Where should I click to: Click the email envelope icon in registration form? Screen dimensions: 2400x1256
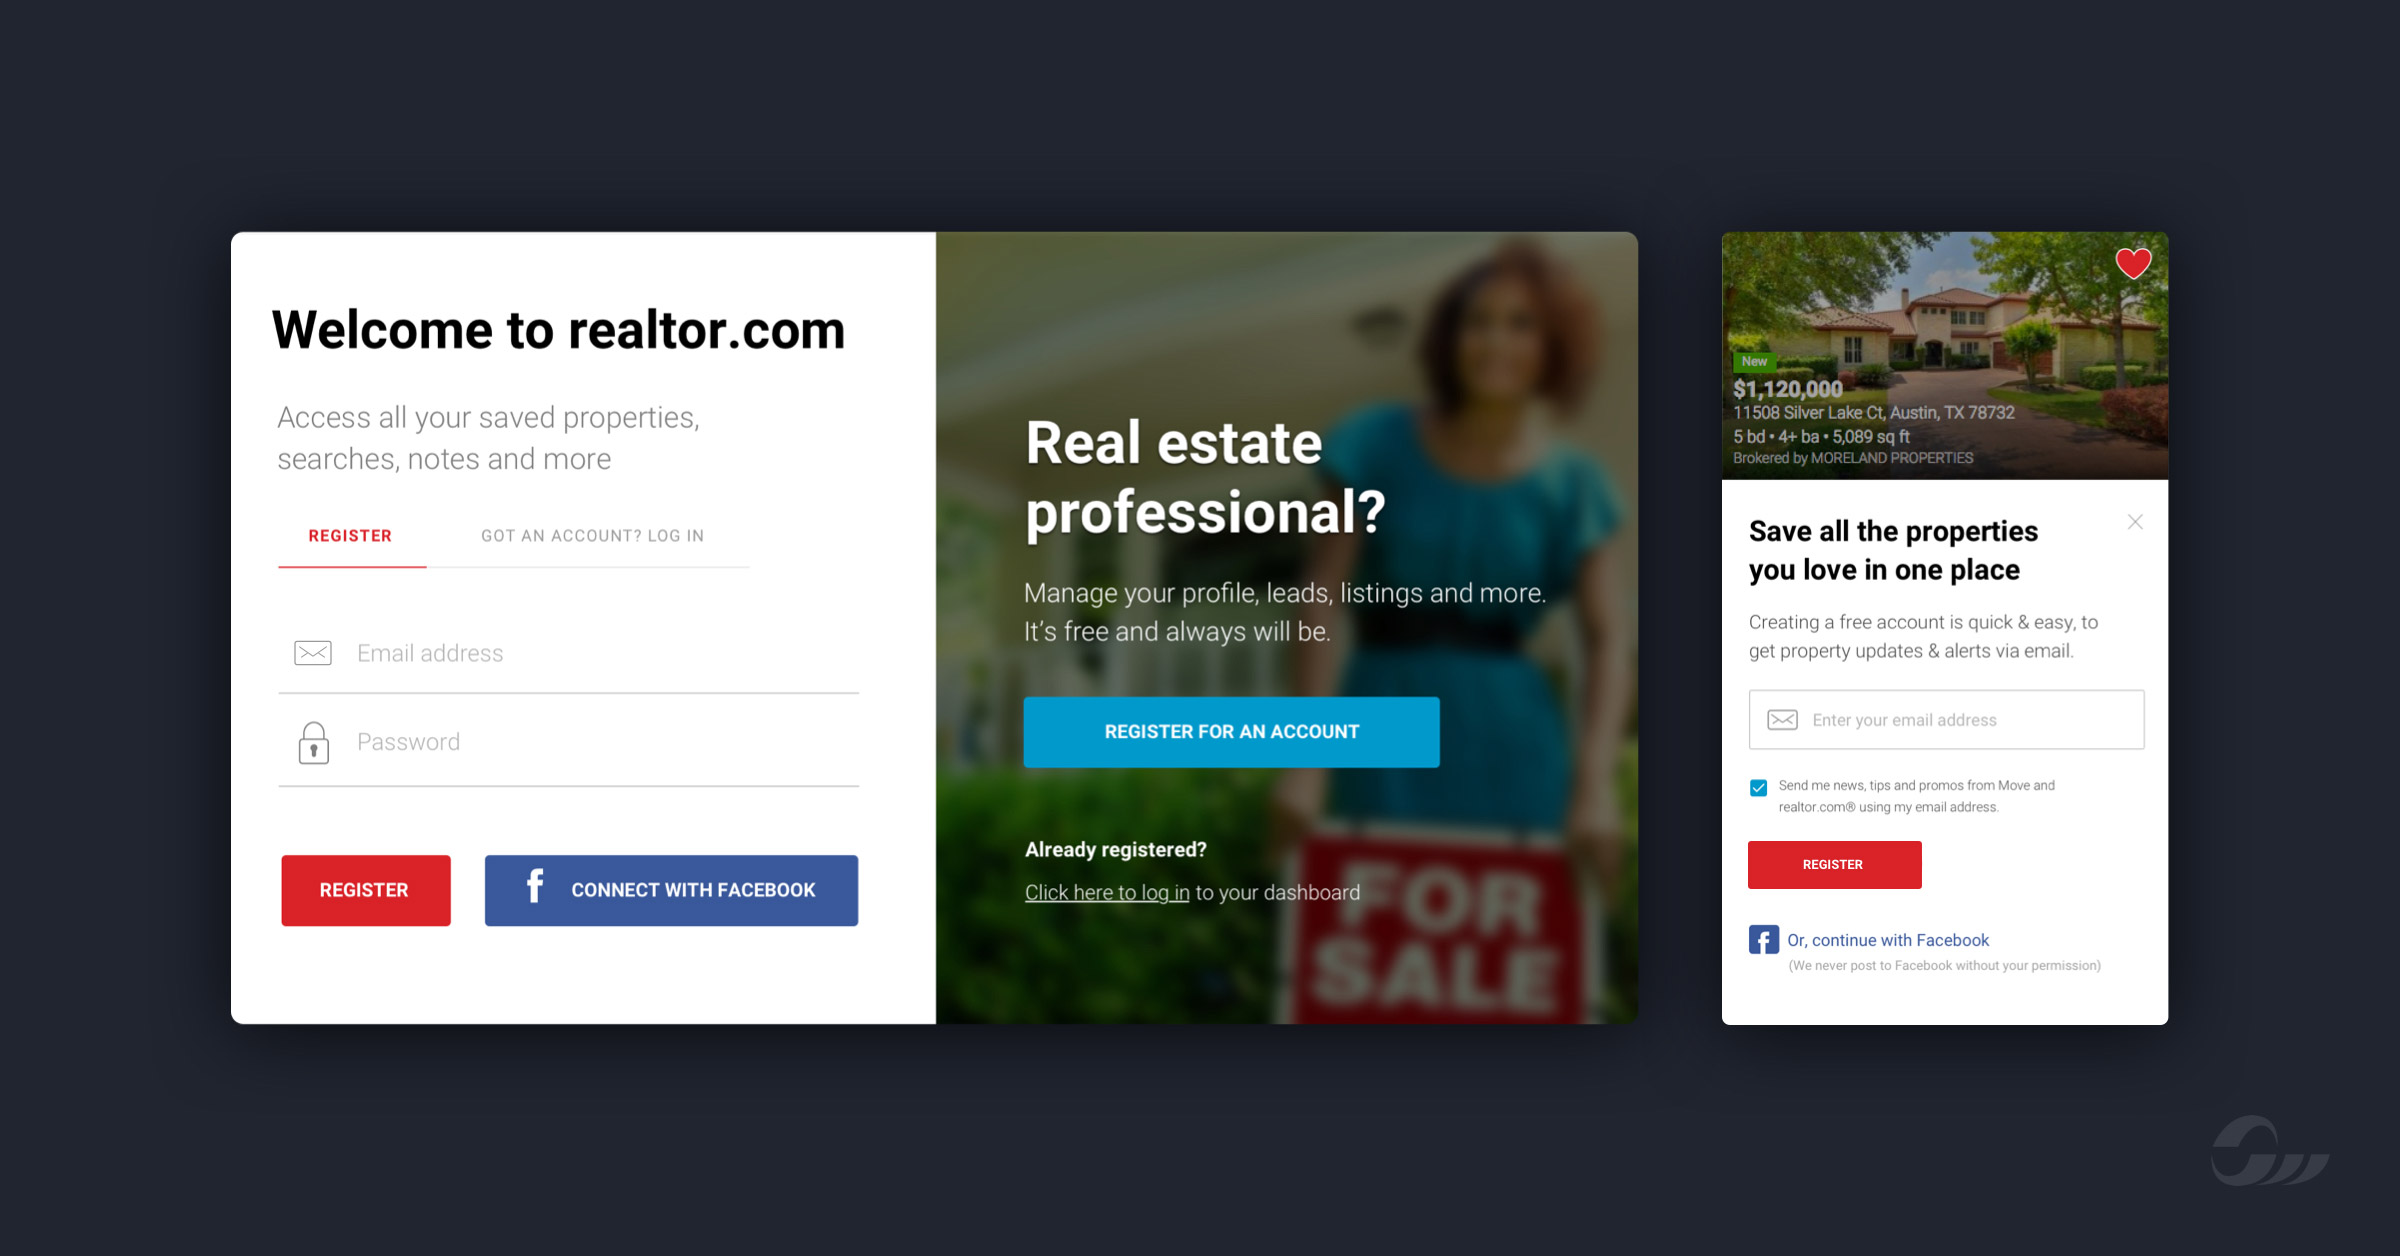point(313,653)
